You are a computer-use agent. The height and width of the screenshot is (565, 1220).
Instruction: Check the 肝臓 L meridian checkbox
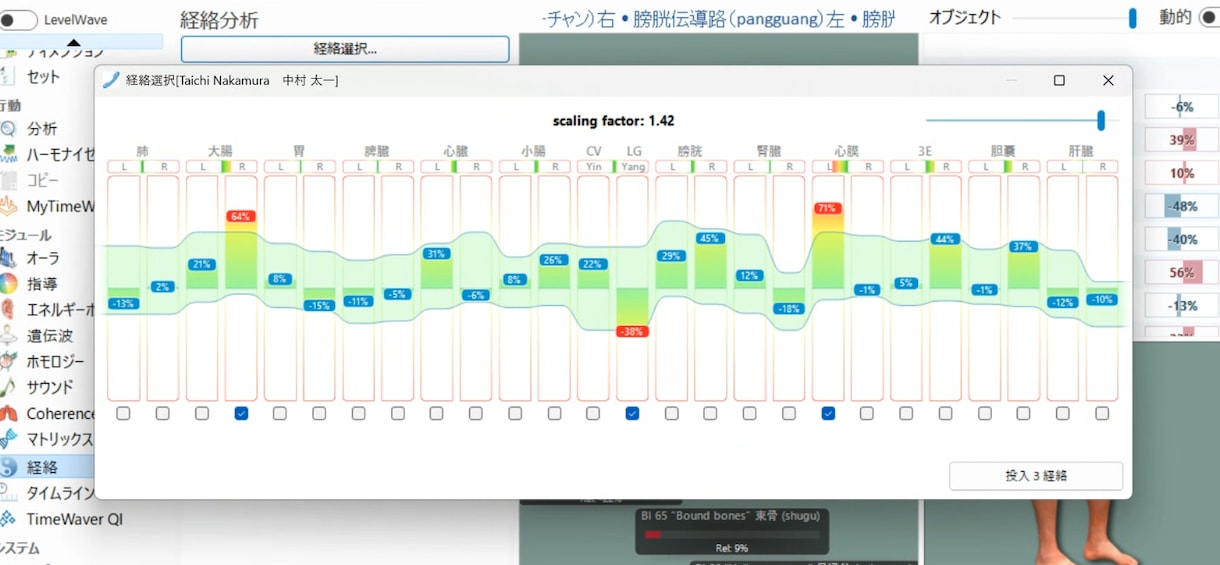click(x=1062, y=413)
